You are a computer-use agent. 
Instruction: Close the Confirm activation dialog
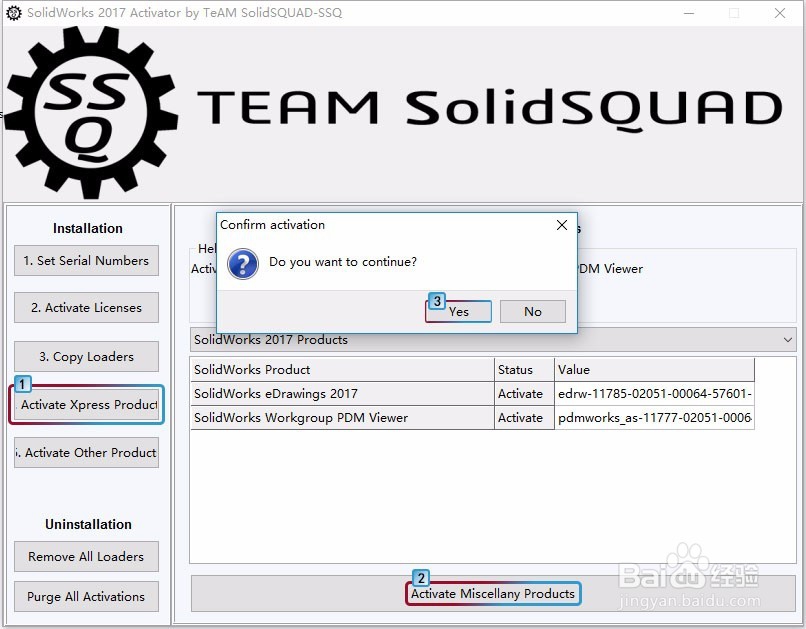click(x=562, y=225)
